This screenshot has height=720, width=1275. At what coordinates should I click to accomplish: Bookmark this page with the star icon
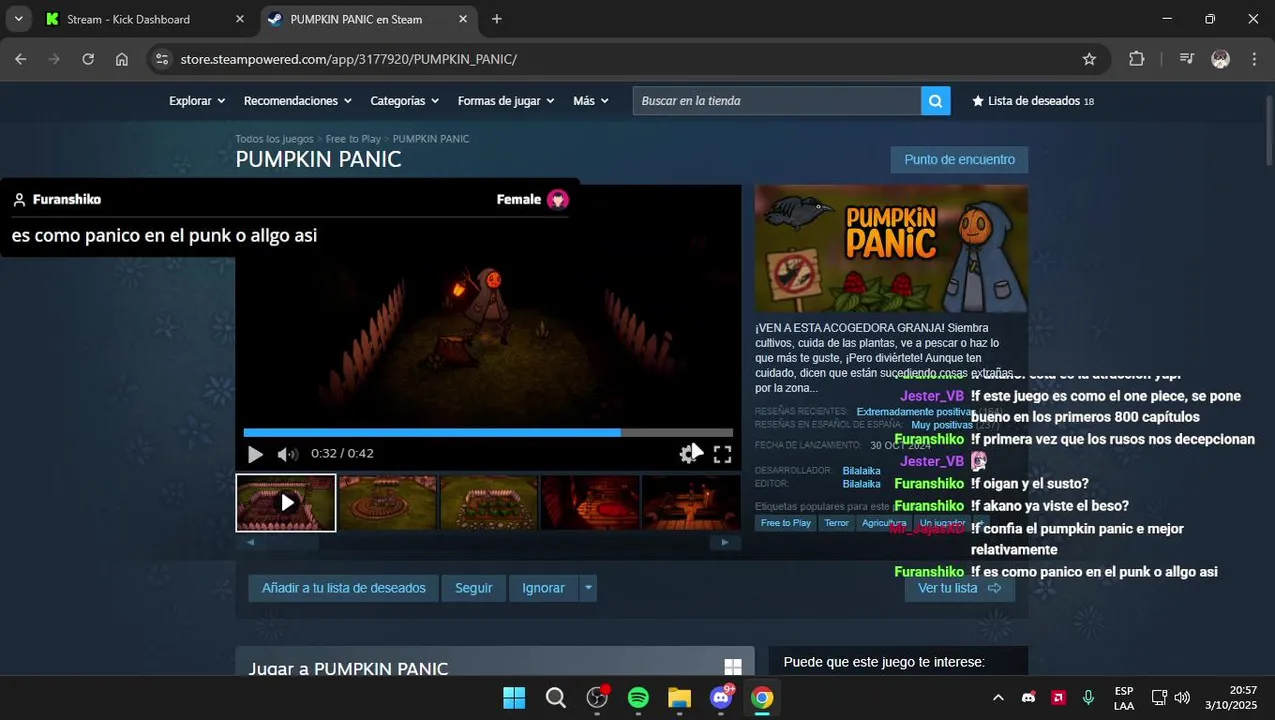tap(1089, 59)
